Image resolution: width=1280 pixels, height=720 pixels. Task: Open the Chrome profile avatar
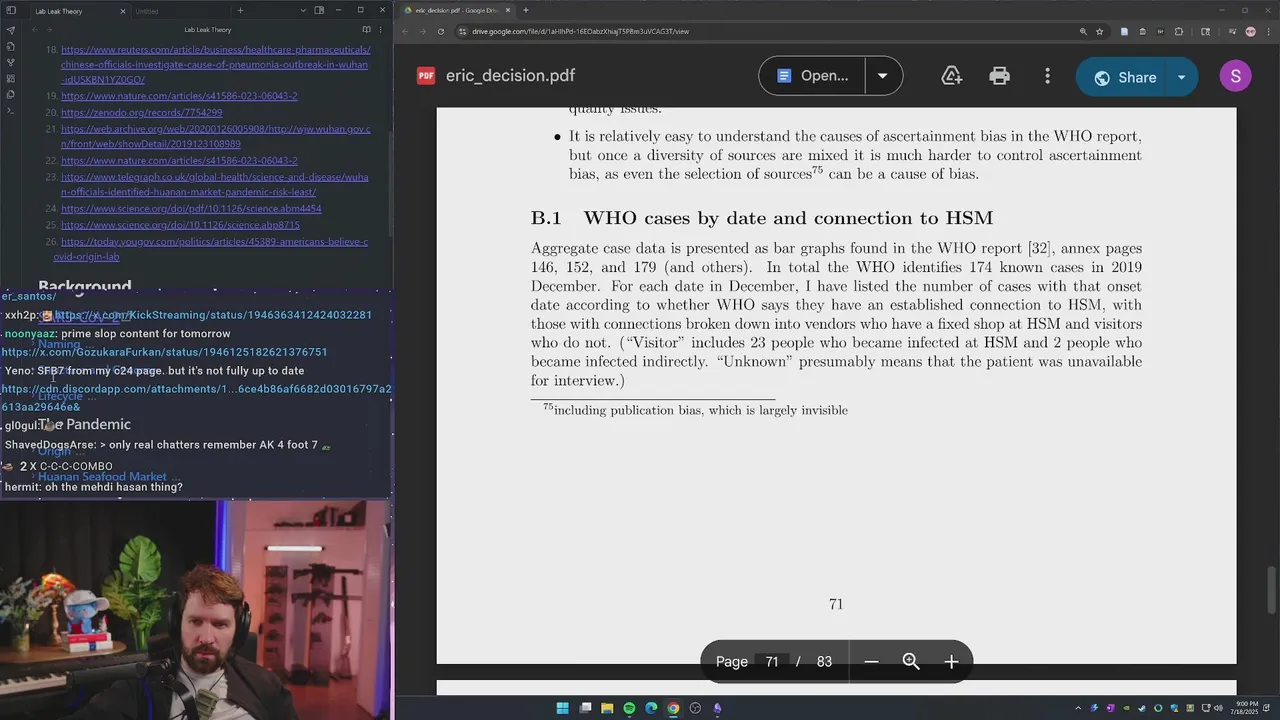click(x=1250, y=31)
